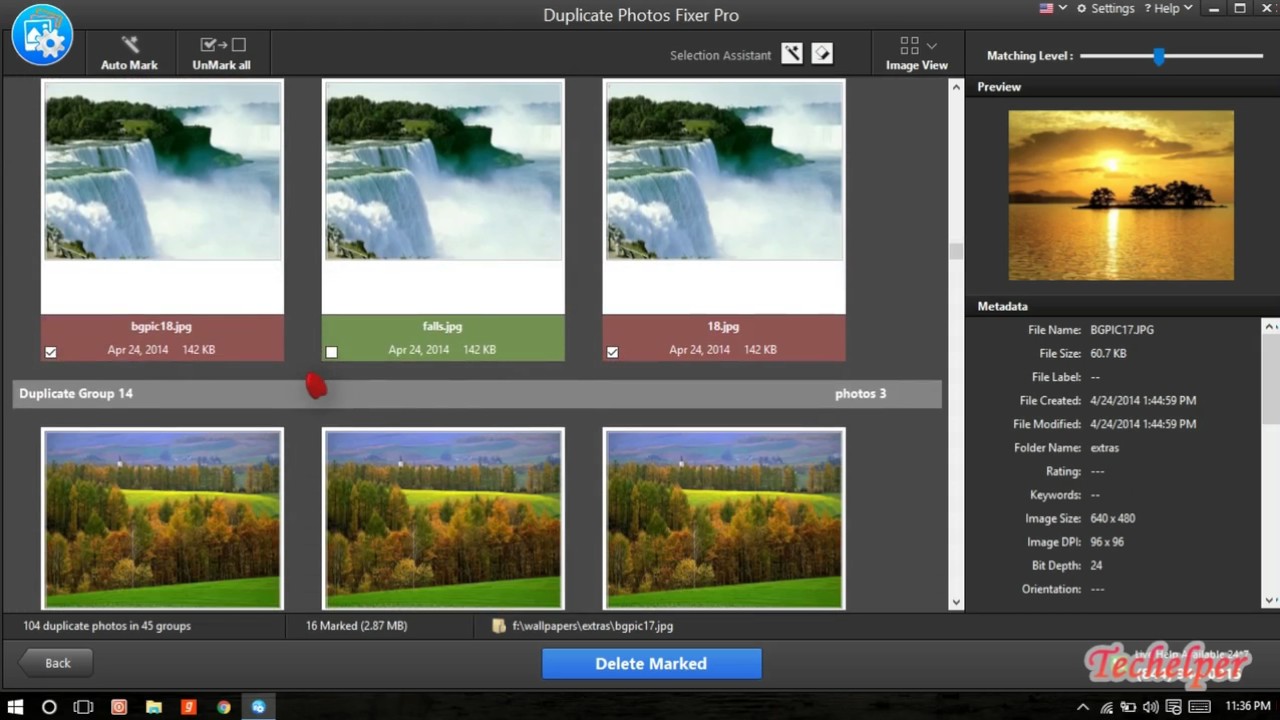Click the Metadata panel header
The height and width of the screenshot is (720, 1280).
pyautogui.click(x=1122, y=306)
